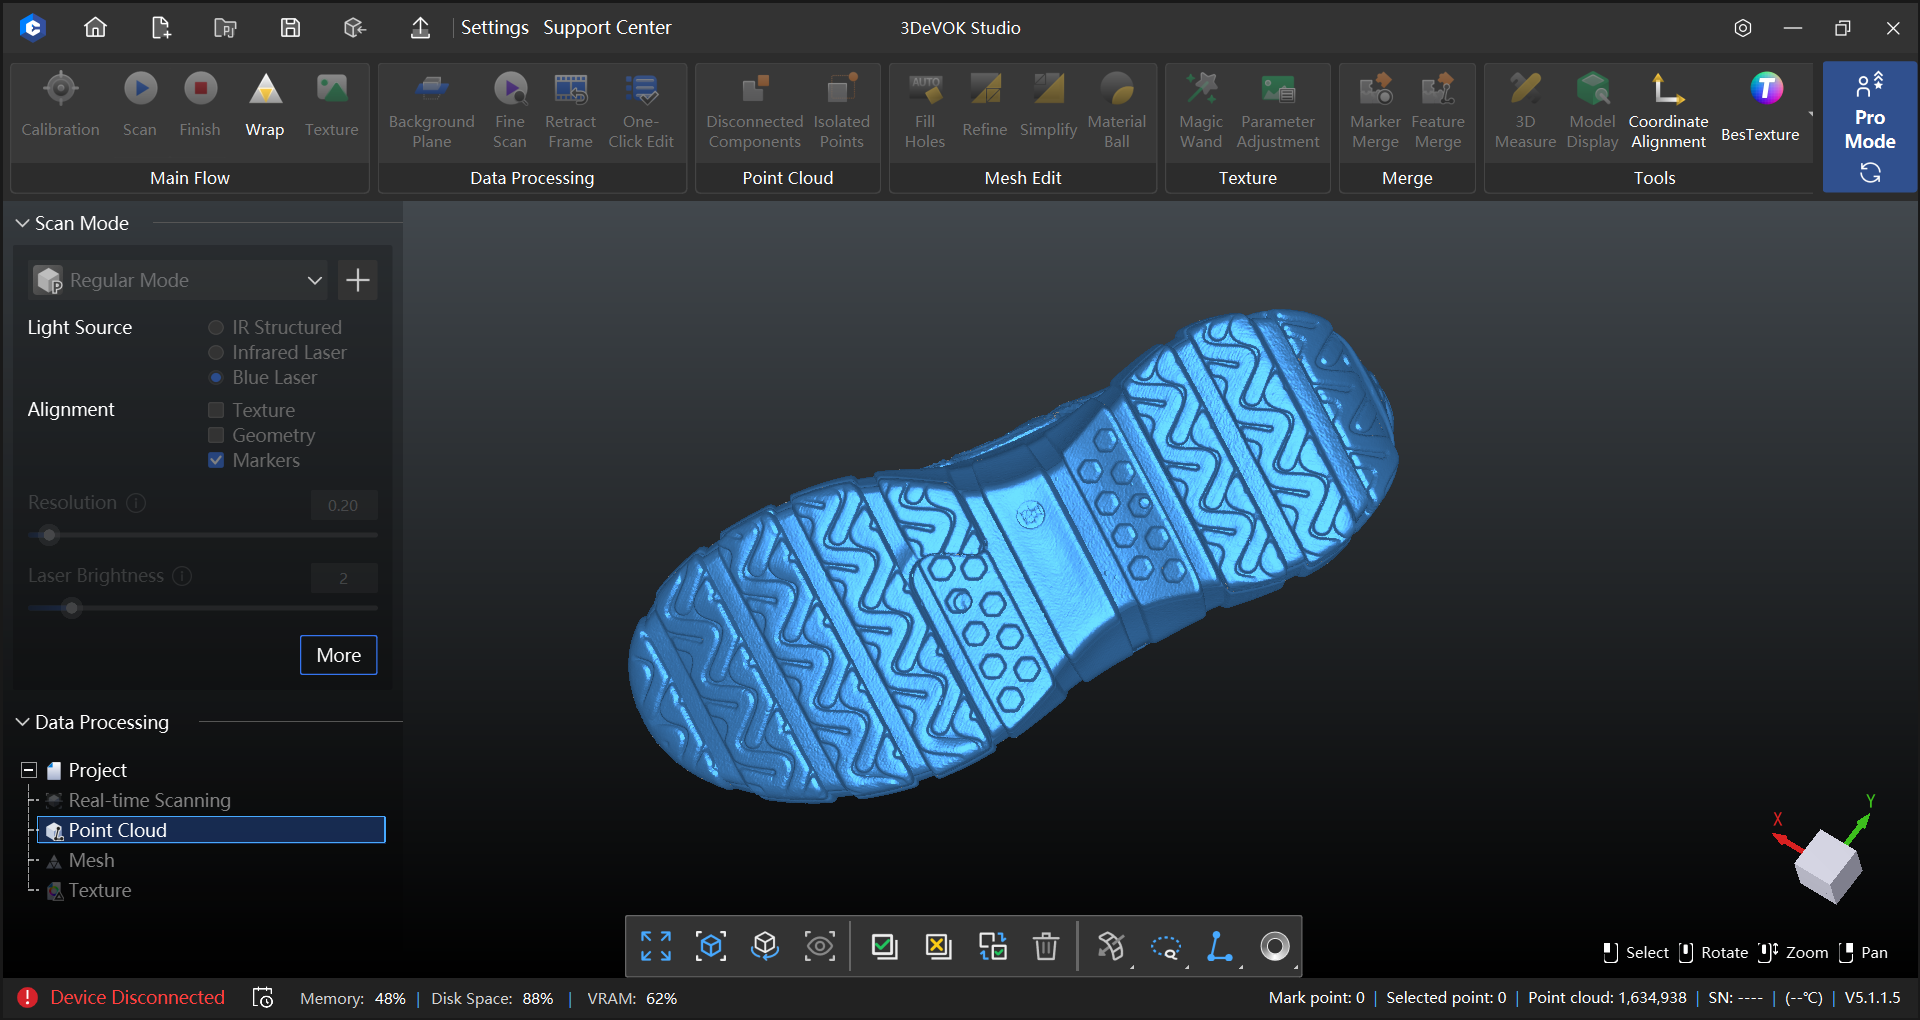Screen dimensions: 1920x1020
Task: Choose the Retract Frame tool
Action: 571,110
